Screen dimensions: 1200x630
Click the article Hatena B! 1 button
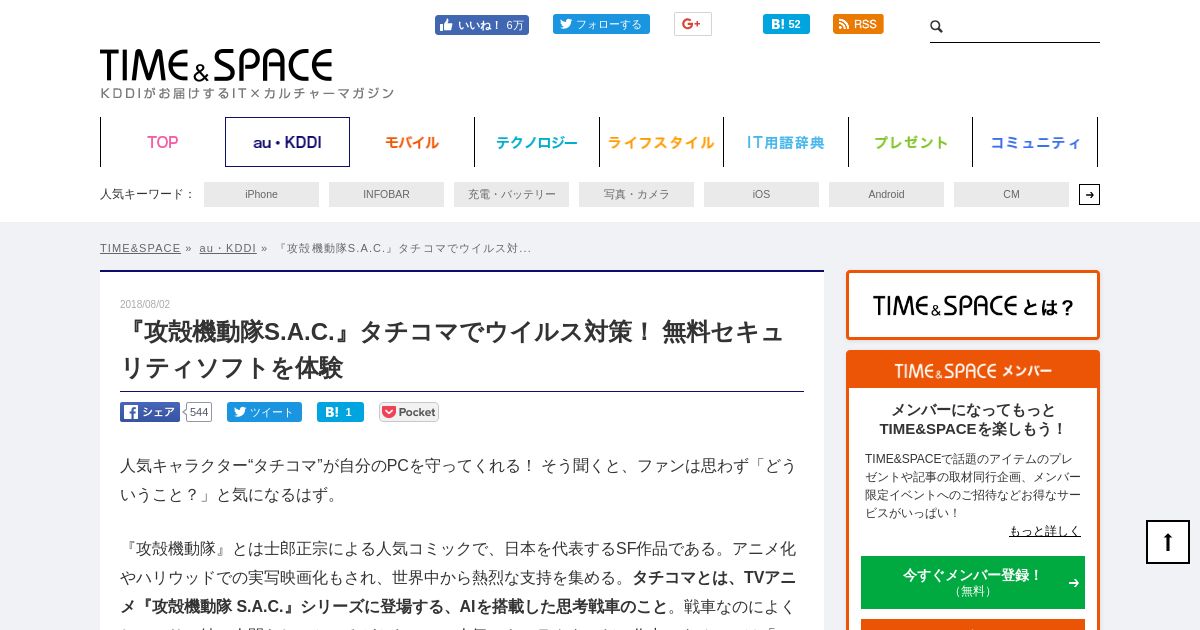(x=340, y=412)
